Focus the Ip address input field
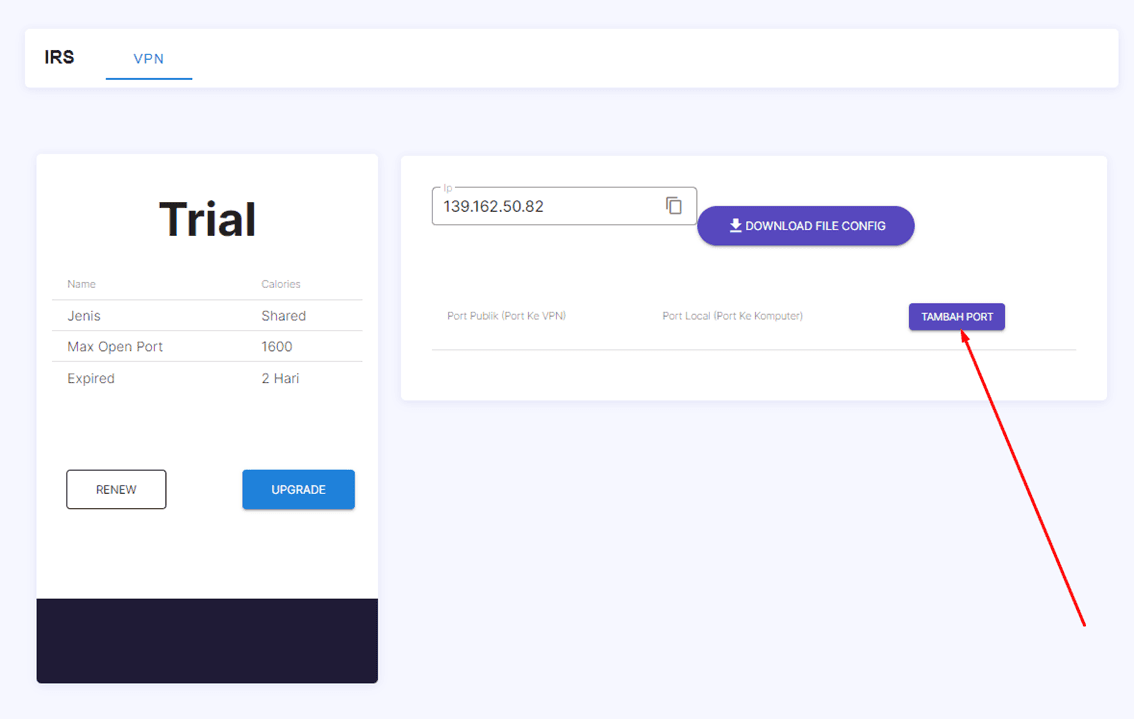1134x719 pixels. (545, 207)
